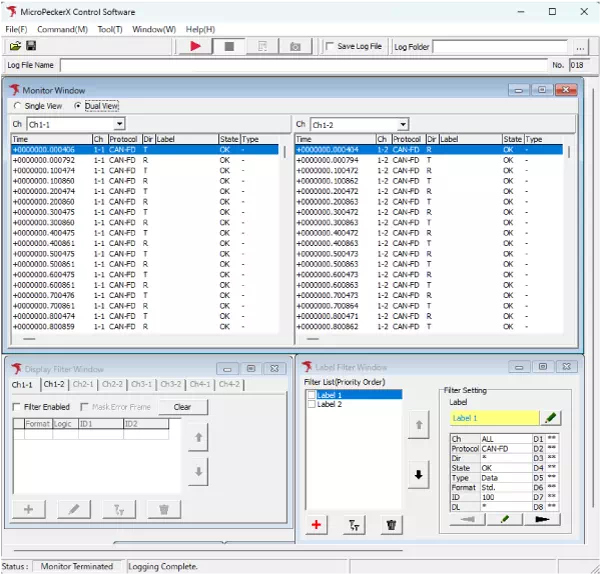Check the Filter Enabled checkbox
600x574 pixels.
pyautogui.click(x=17, y=407)
